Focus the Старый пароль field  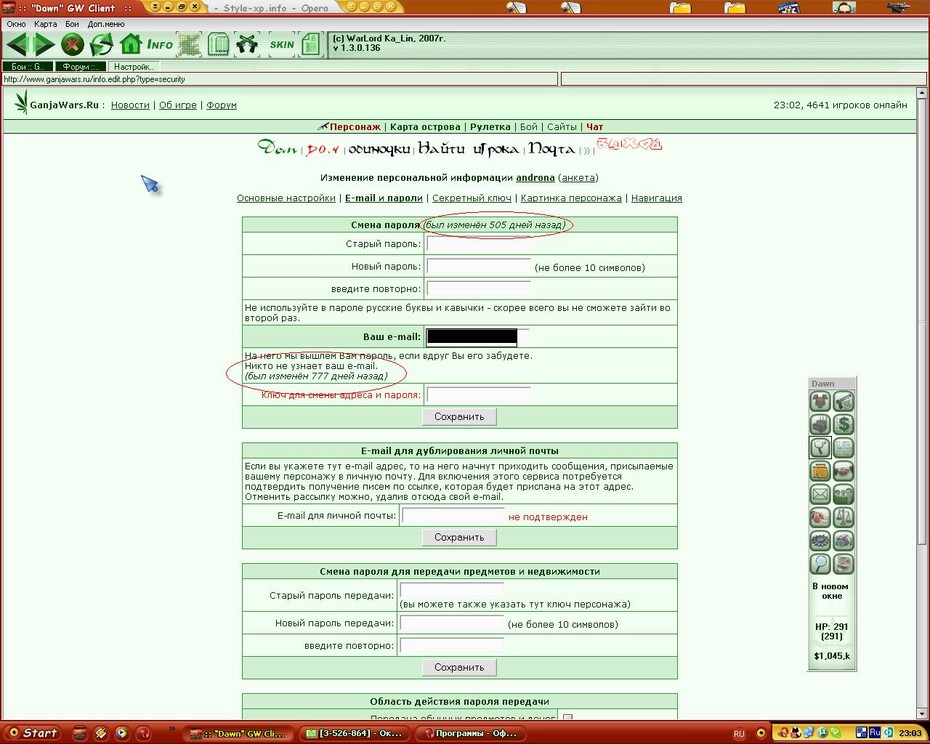478,244
